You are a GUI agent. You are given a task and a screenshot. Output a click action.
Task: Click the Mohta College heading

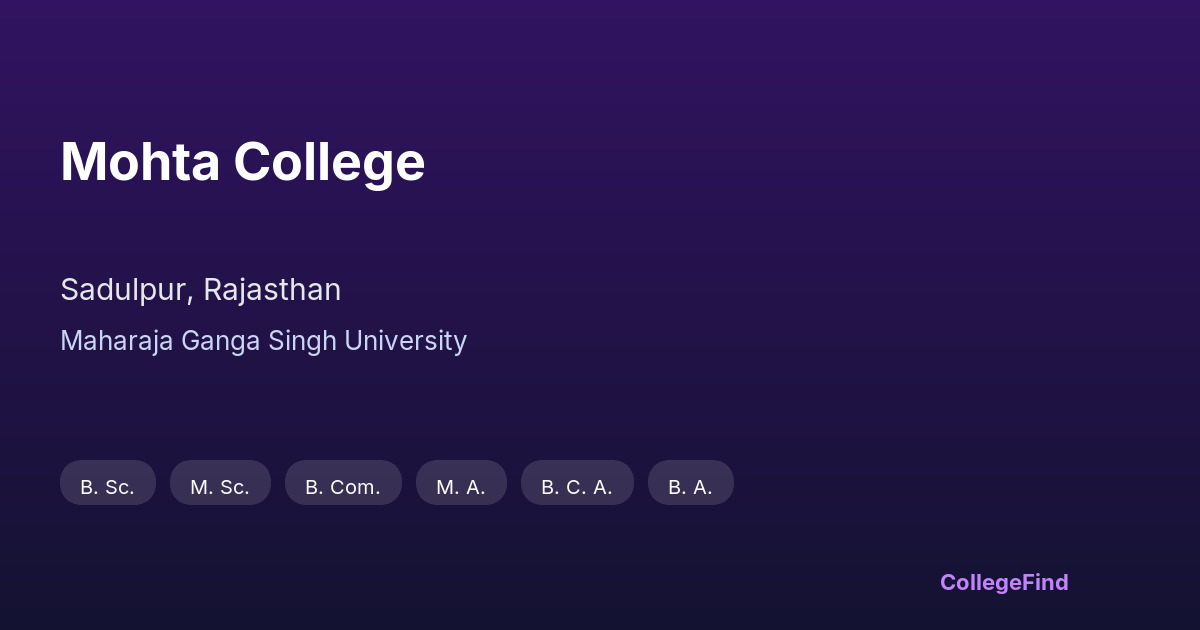(243, 162)
